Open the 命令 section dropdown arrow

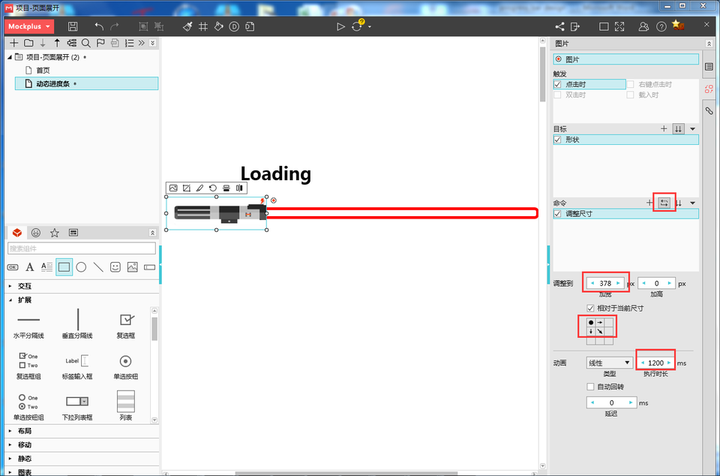pyautogui.click(x=692, y=203)
